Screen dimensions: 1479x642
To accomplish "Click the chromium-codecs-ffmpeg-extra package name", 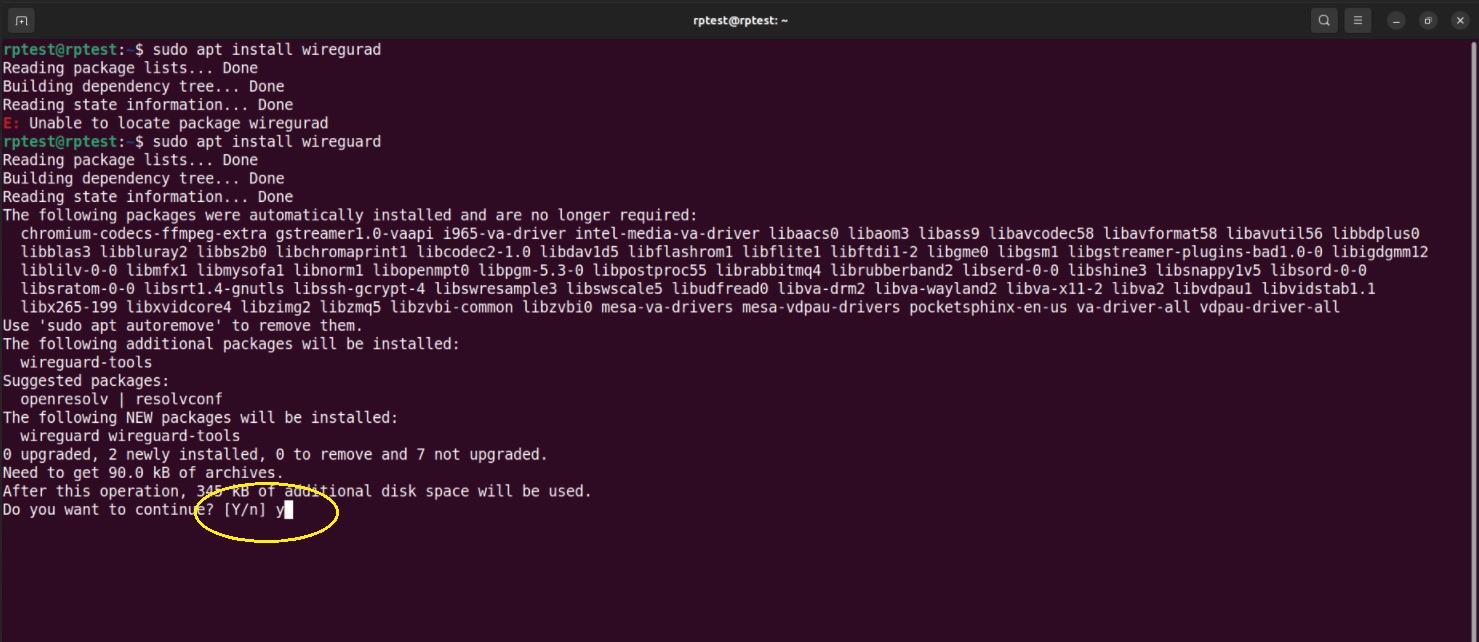I will tap(143, 234).
